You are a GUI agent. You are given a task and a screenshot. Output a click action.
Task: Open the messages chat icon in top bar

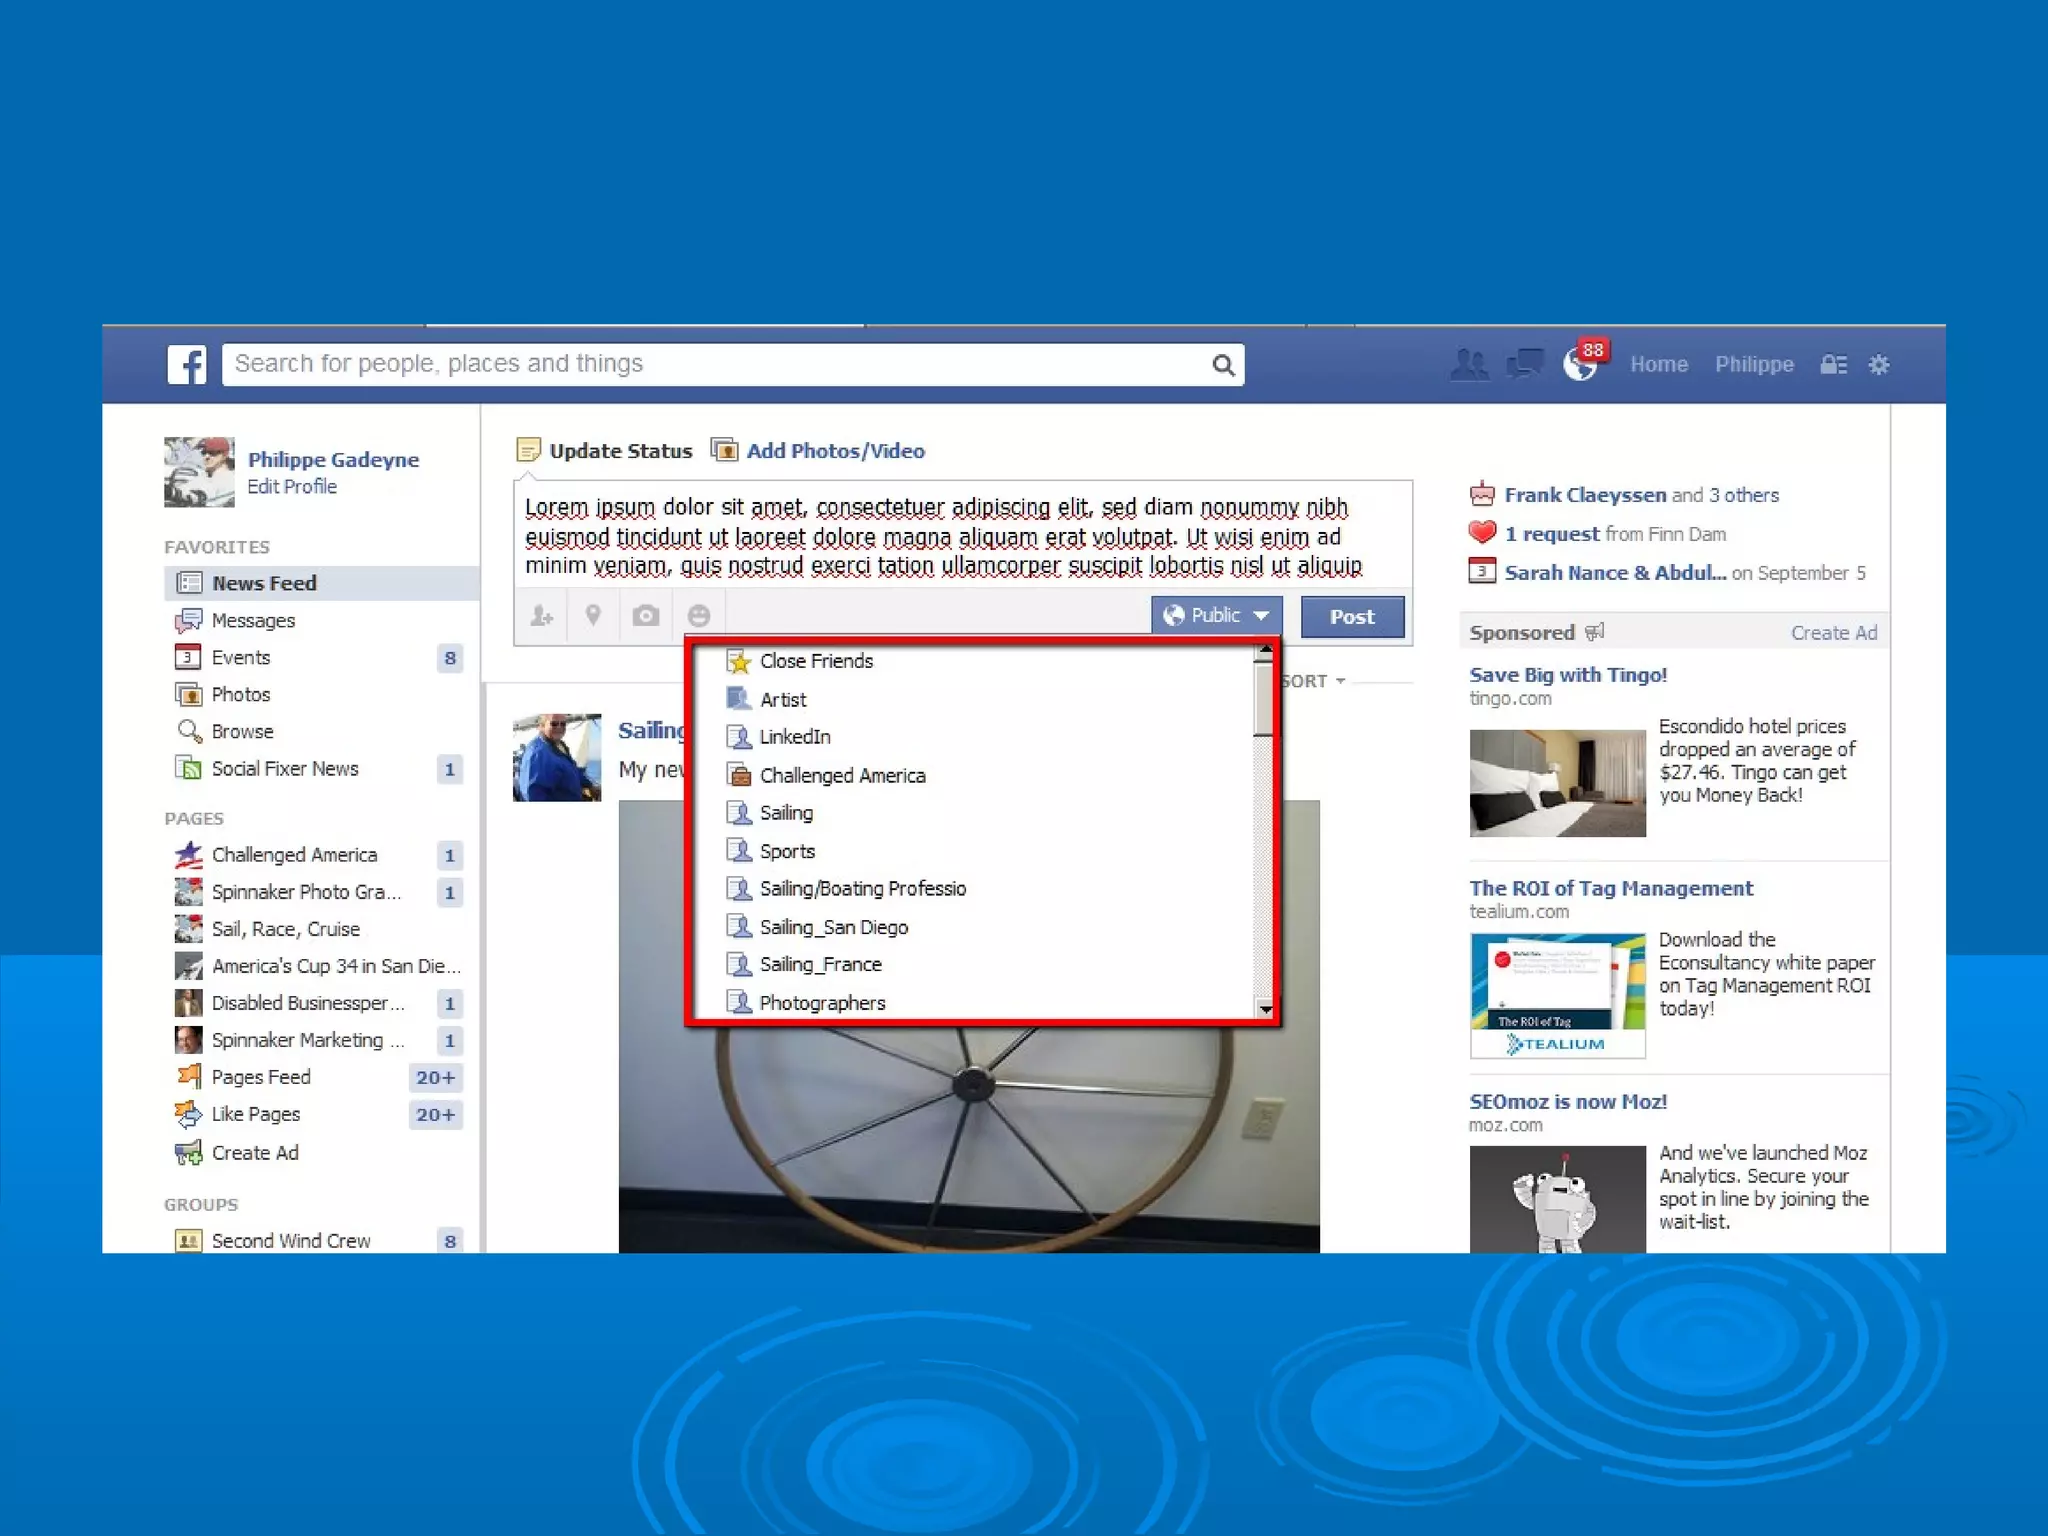pos(1525,364)
